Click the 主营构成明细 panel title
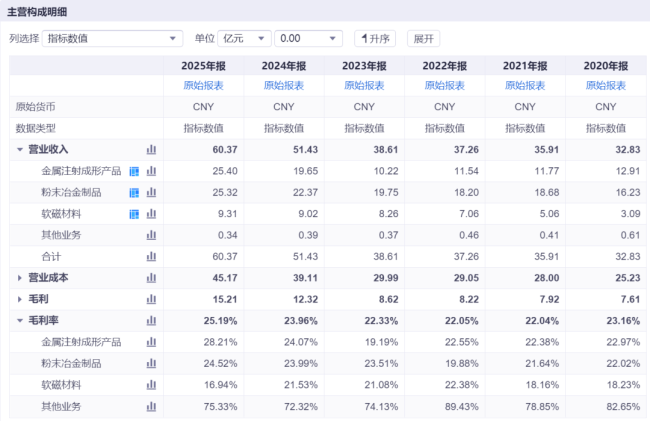Viewport: 650px width, 421px height. (x=37, y=12)
